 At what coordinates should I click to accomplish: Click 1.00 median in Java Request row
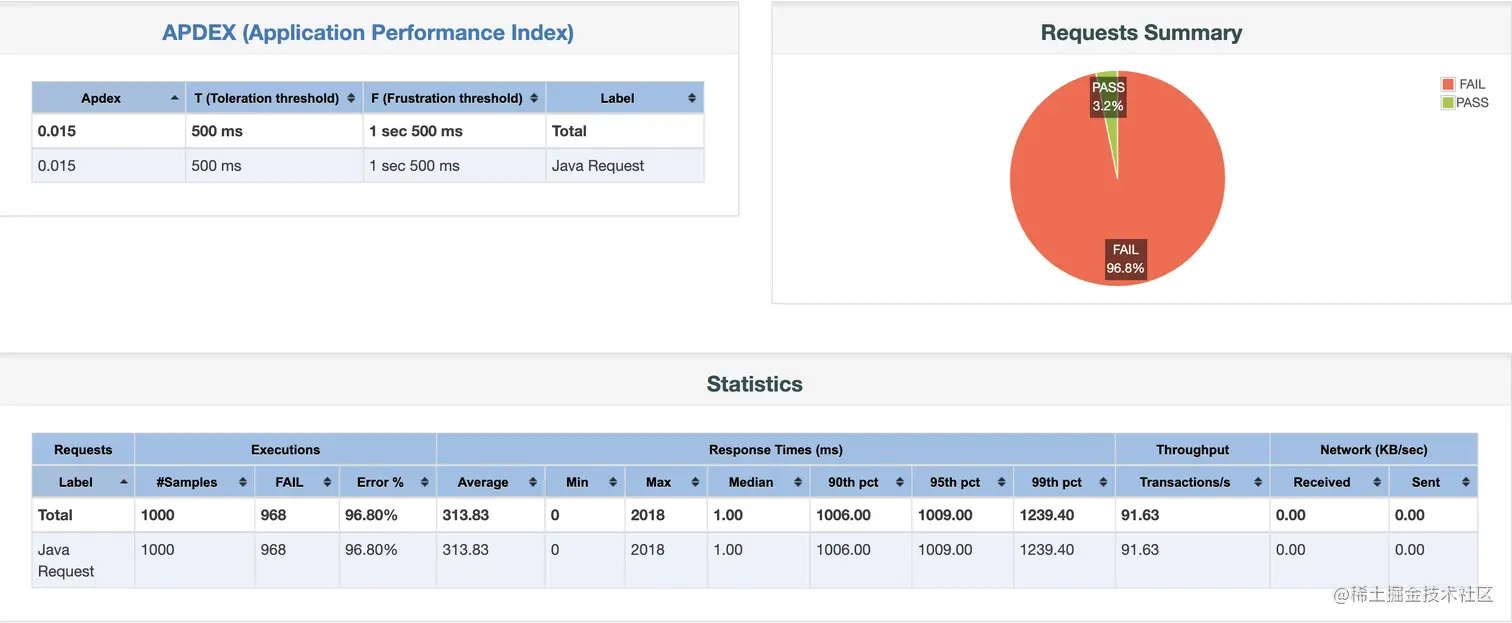tap(728, 549)
